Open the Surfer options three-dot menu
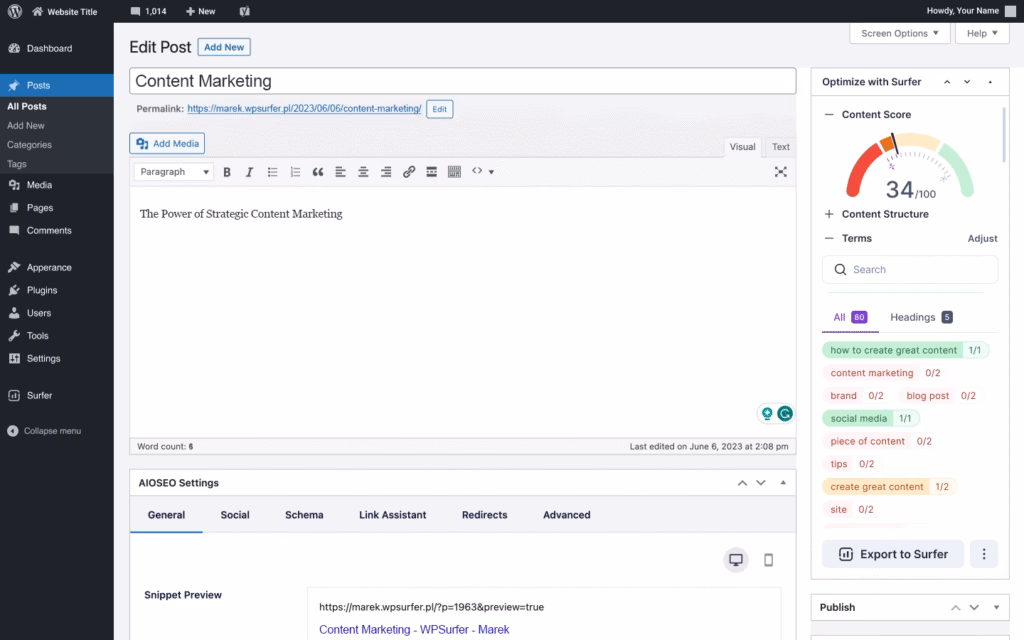Image resolution: width=1024 pixels, height=640 pixels. [984, 554]
